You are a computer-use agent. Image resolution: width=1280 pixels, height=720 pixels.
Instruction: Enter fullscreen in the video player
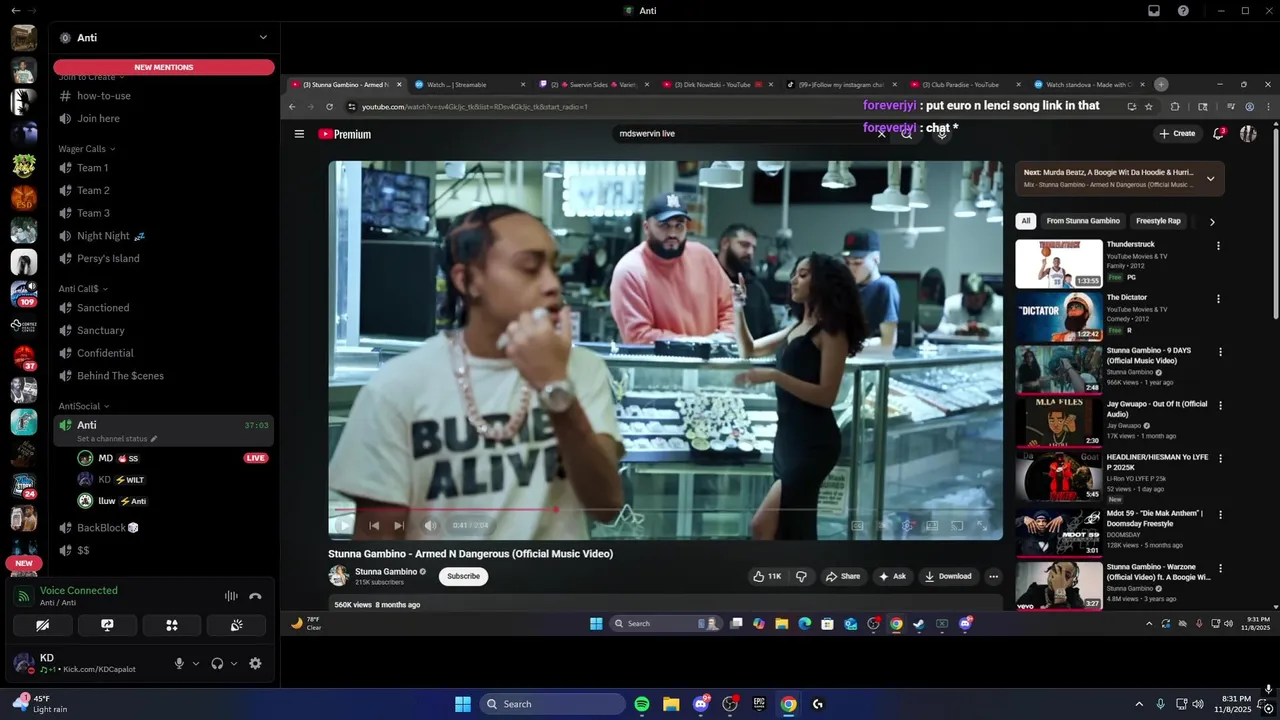click(982, 525)
